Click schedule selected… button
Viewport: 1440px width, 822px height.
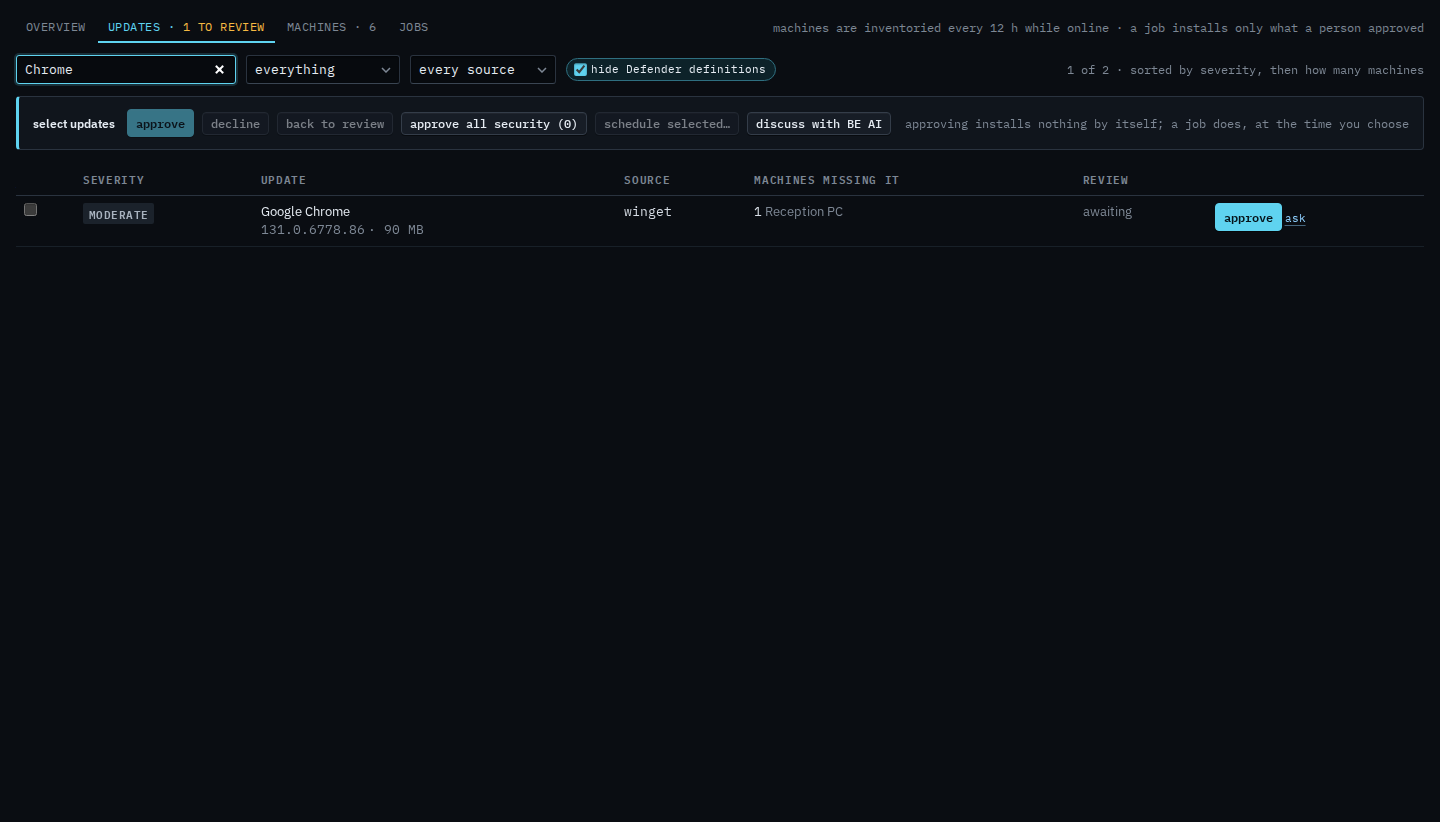point(667,124)
